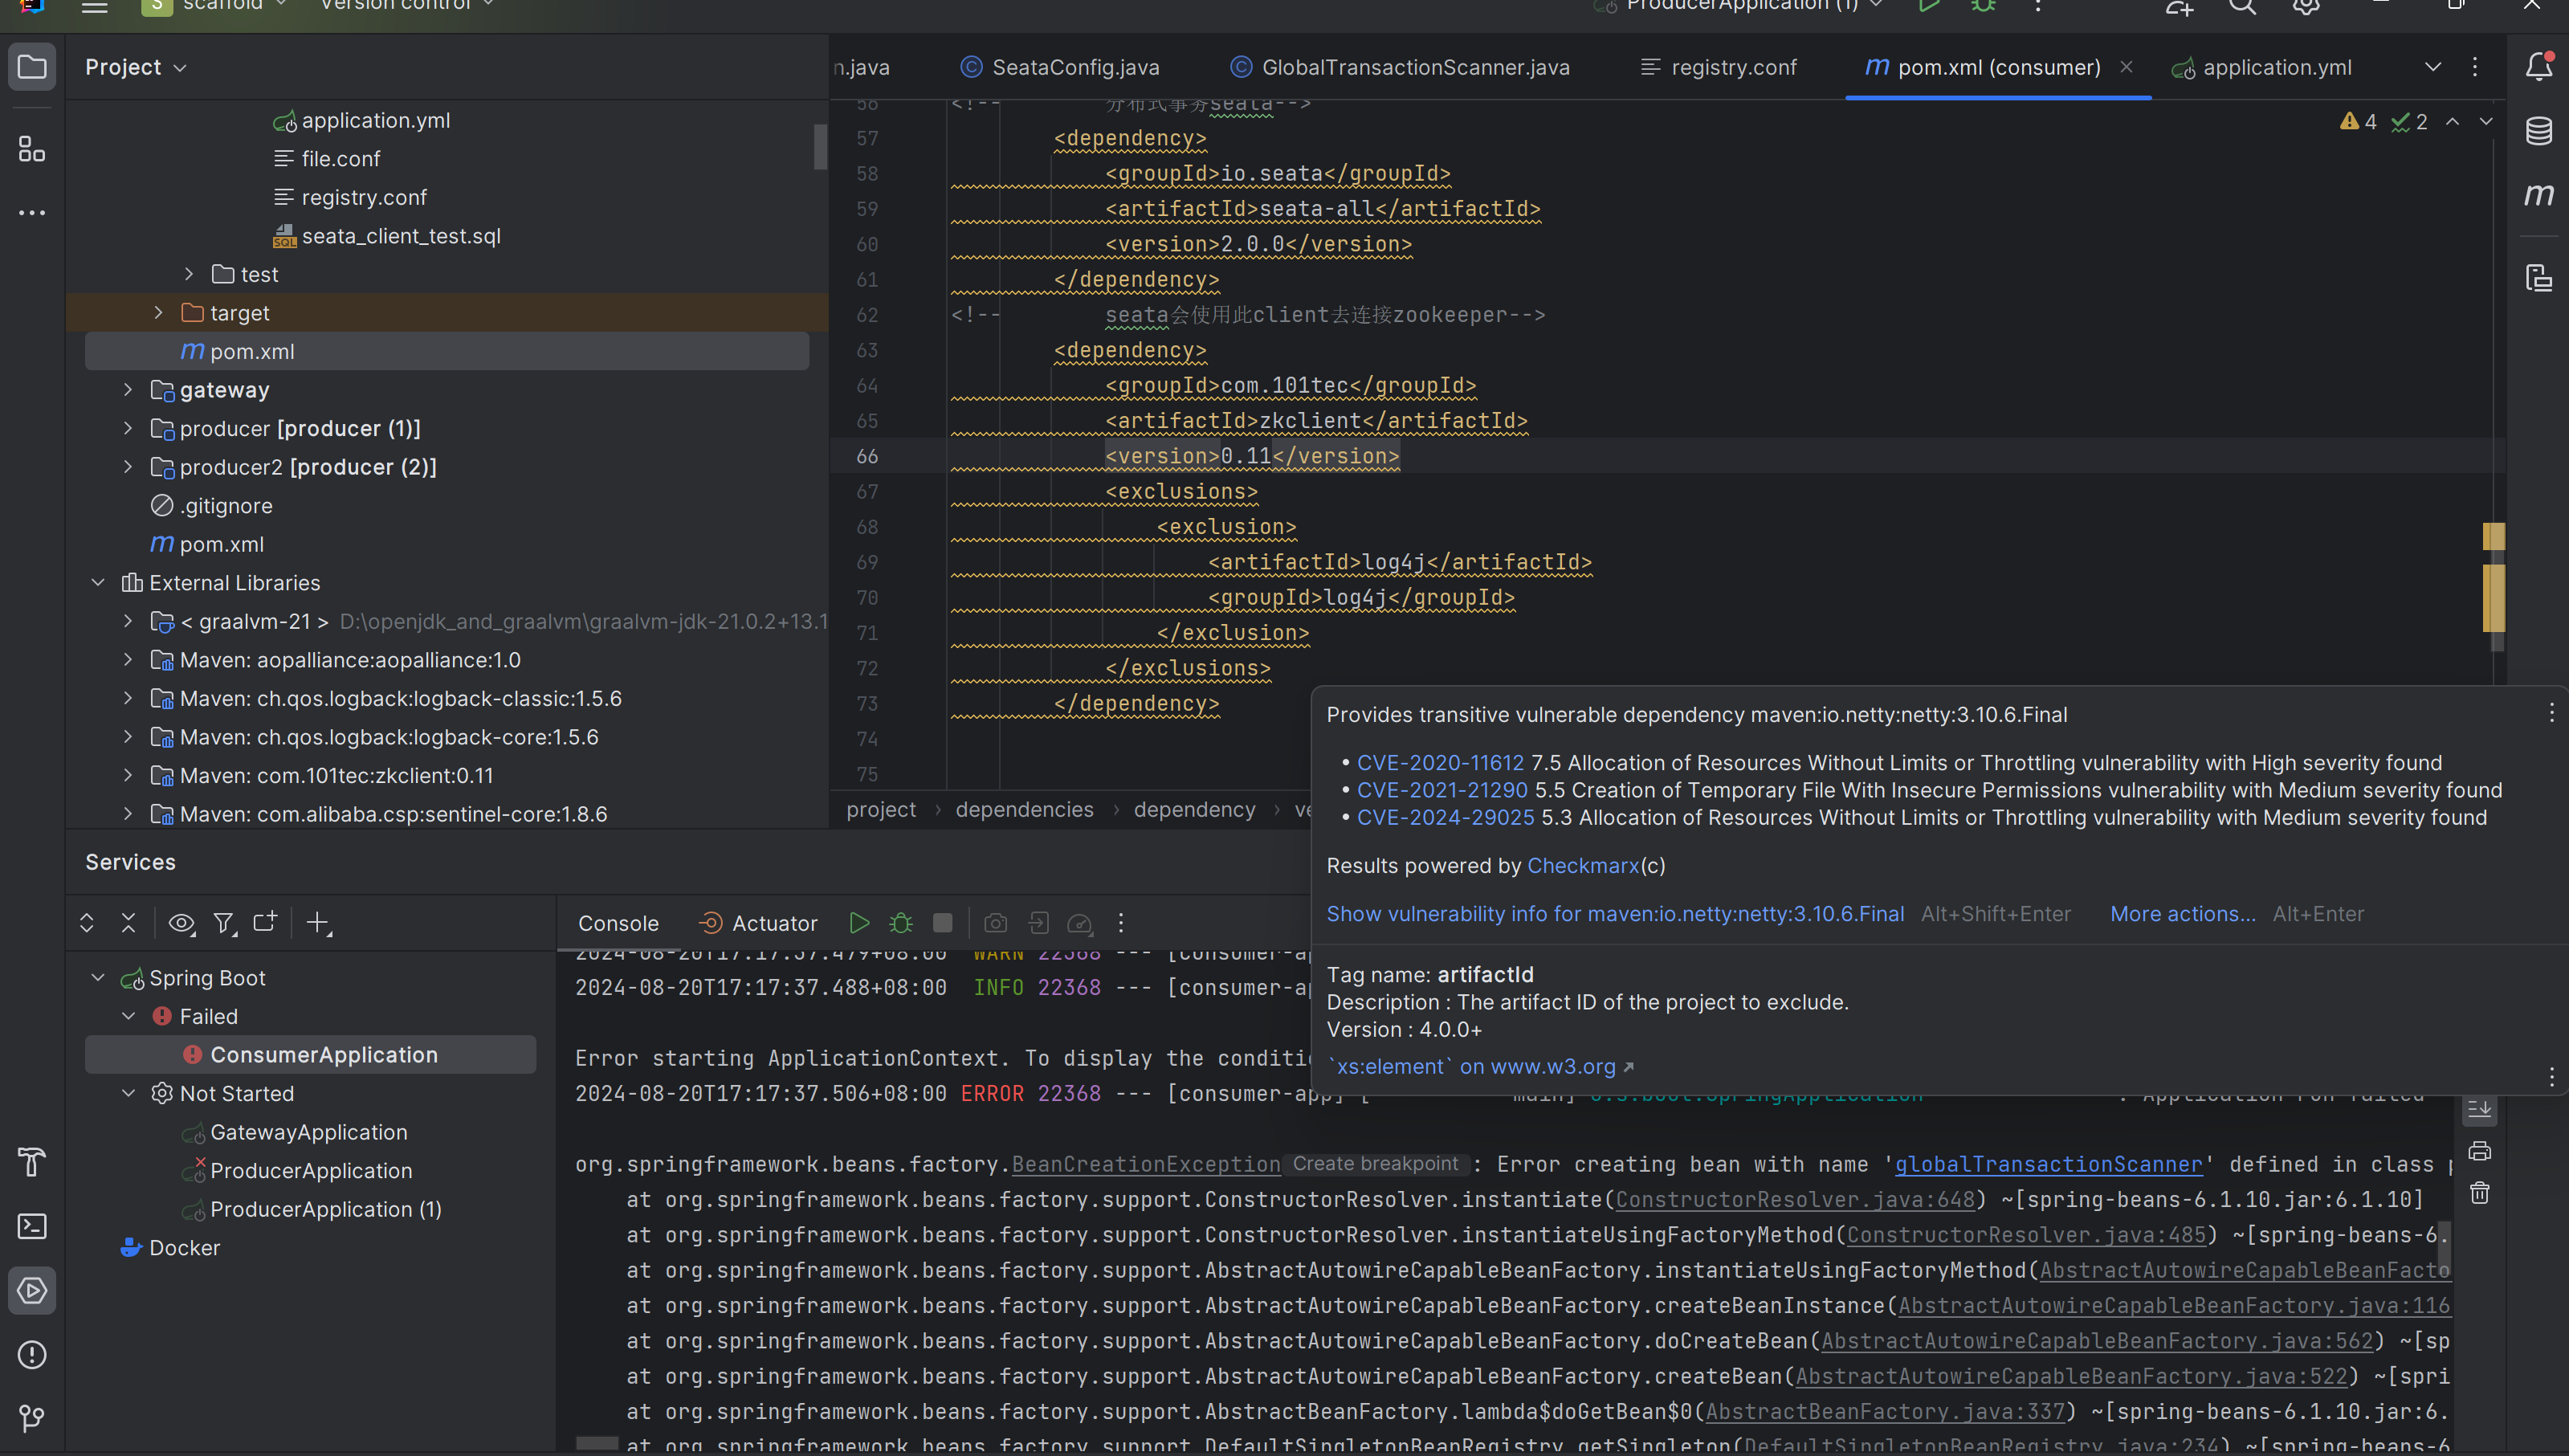Open the Checkmarx link

click(1583, 866)
